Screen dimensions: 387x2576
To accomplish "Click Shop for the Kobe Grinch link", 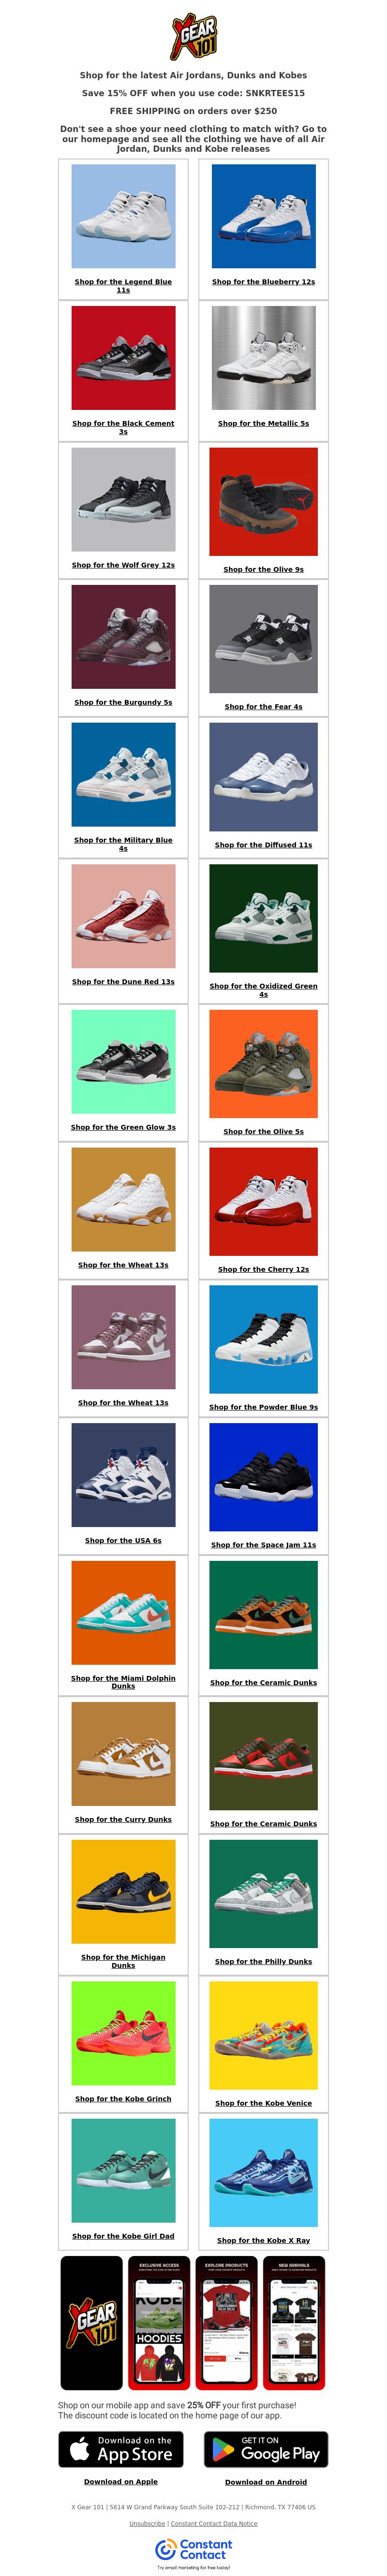I will (123, 2099).
